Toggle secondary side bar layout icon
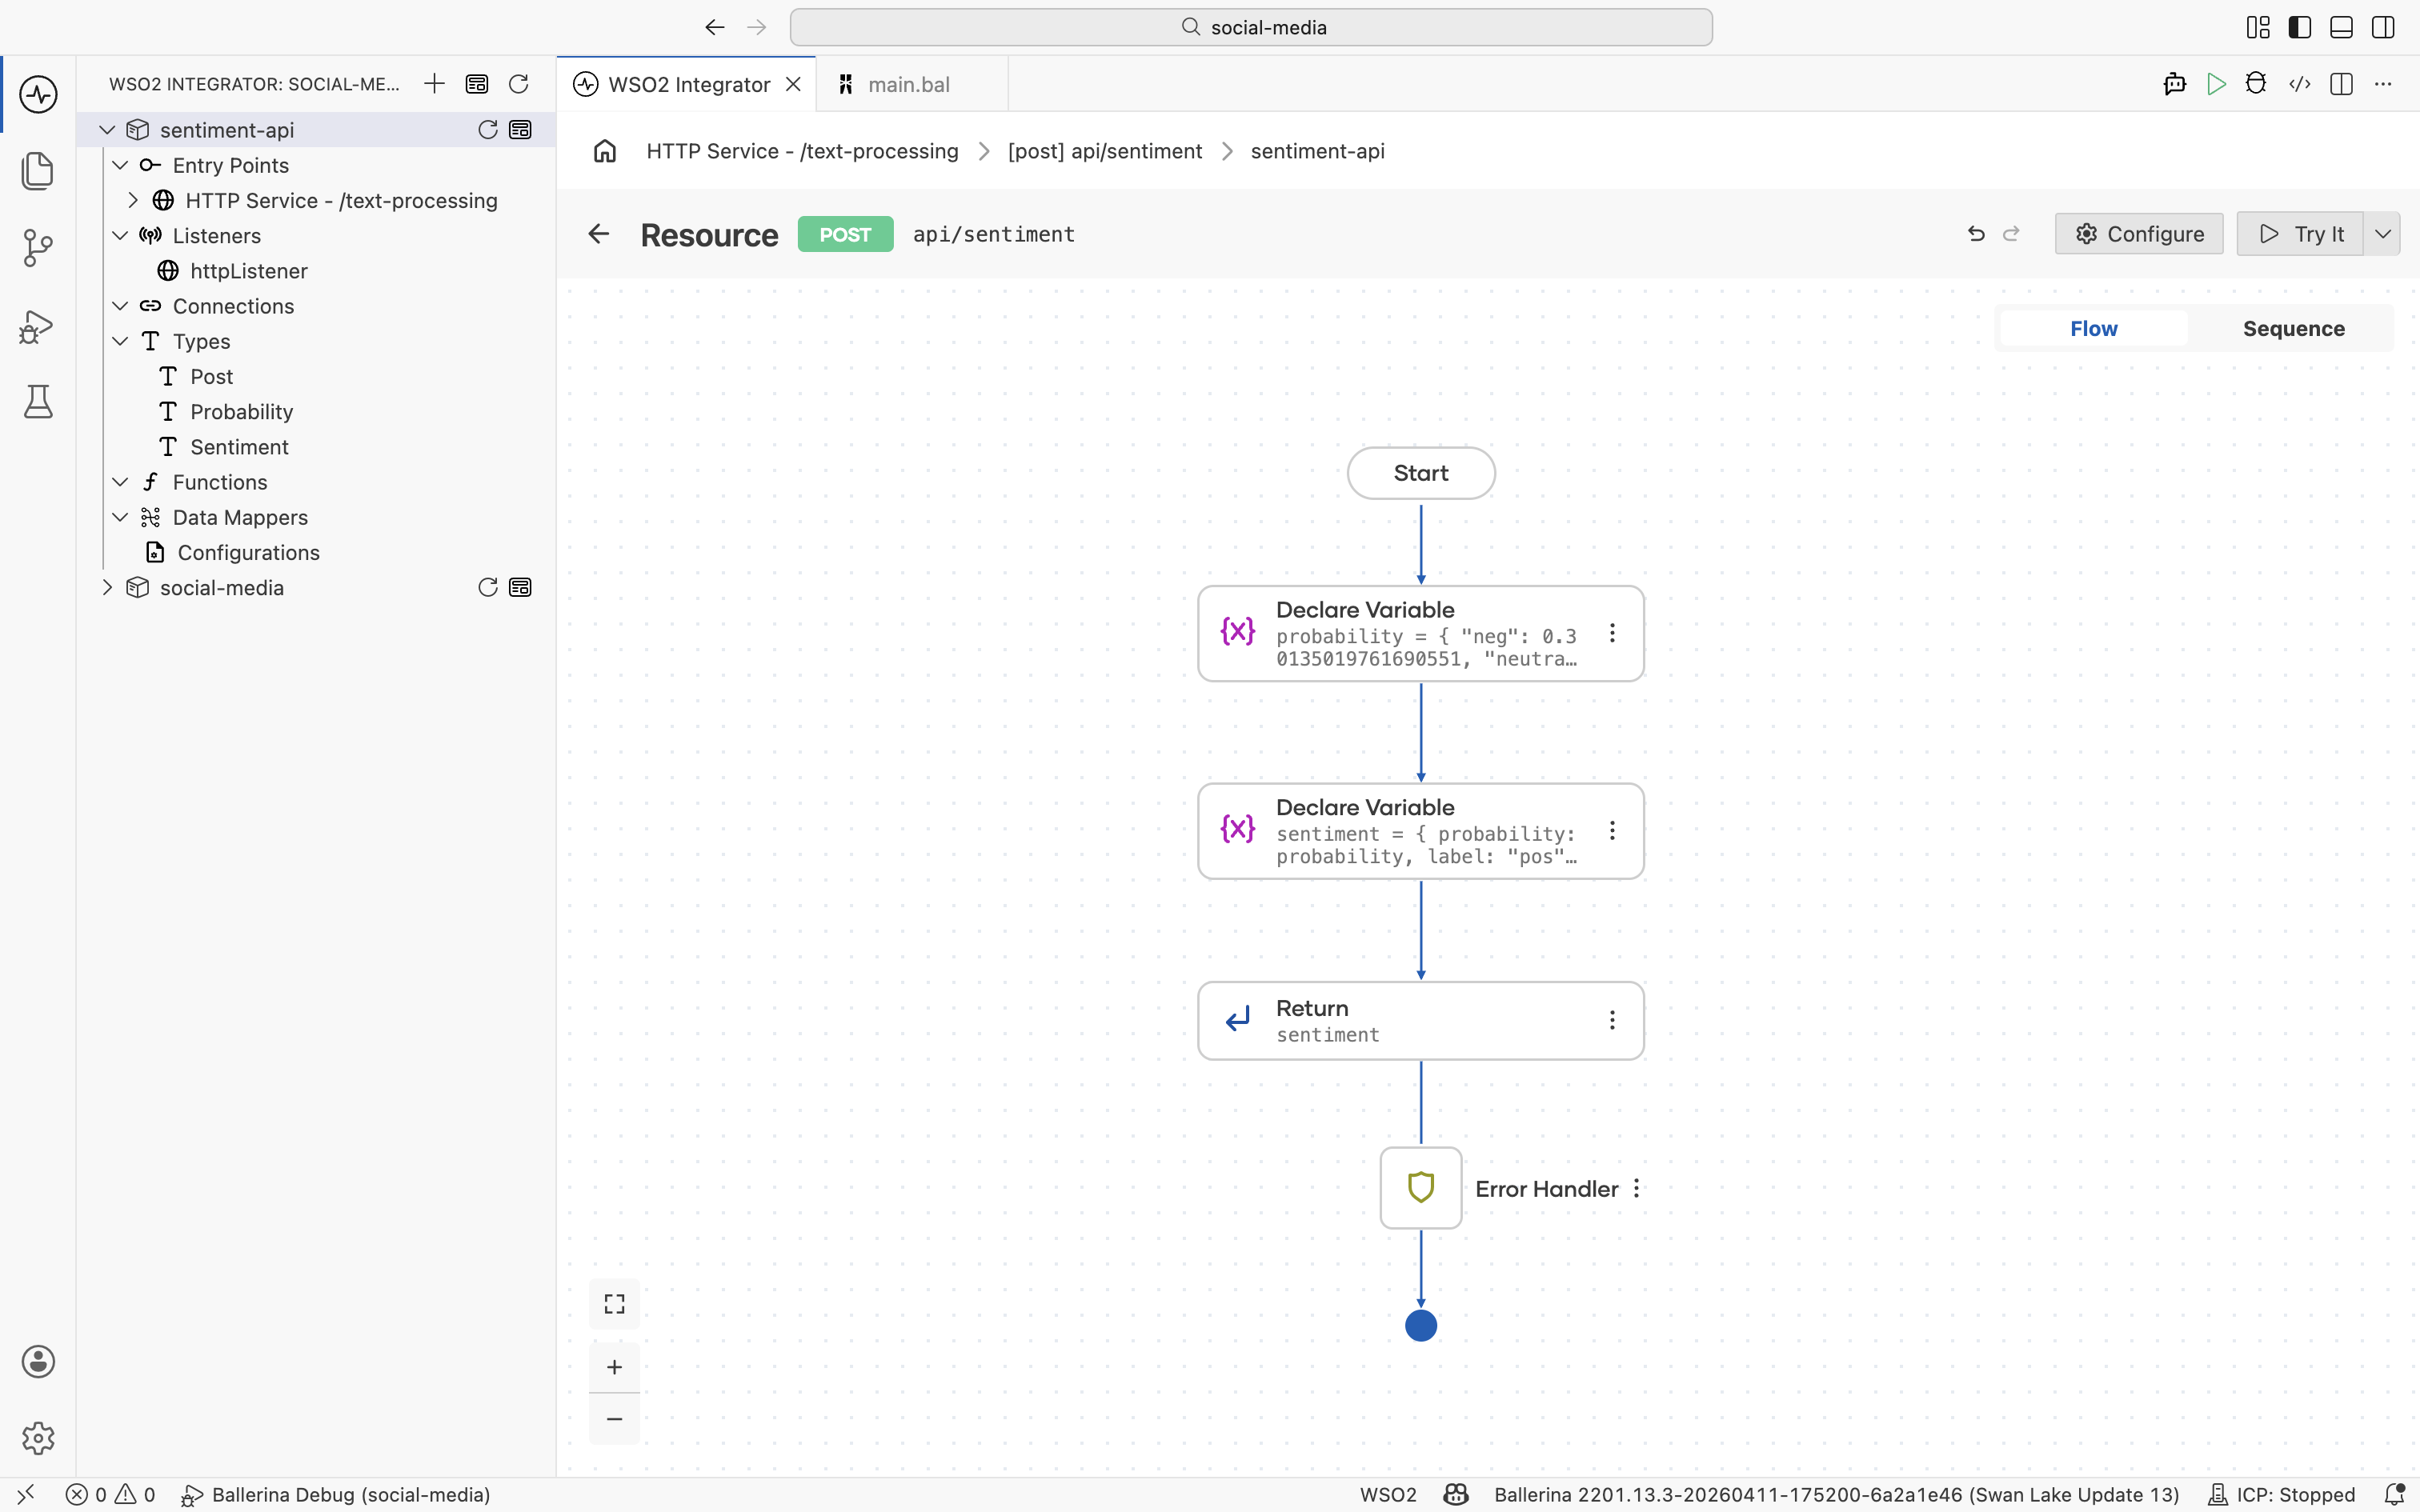The width and height of the screenshot is (2420, 1512). (x=2383, y=28)
